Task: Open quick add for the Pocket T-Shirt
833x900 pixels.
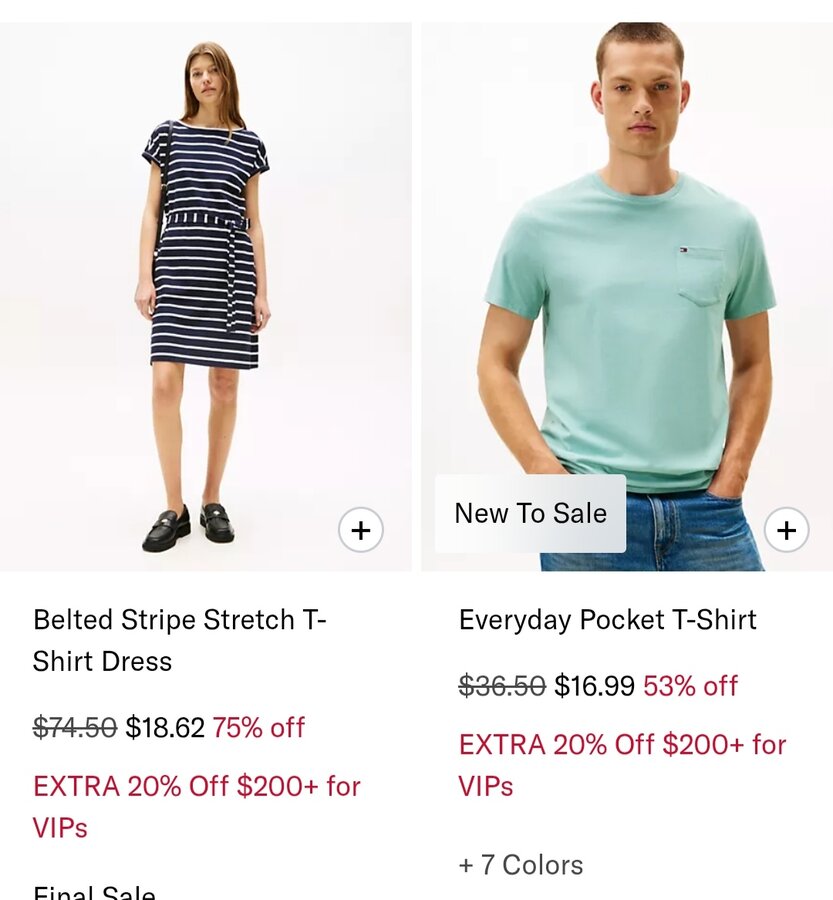Action: [786, 530]
